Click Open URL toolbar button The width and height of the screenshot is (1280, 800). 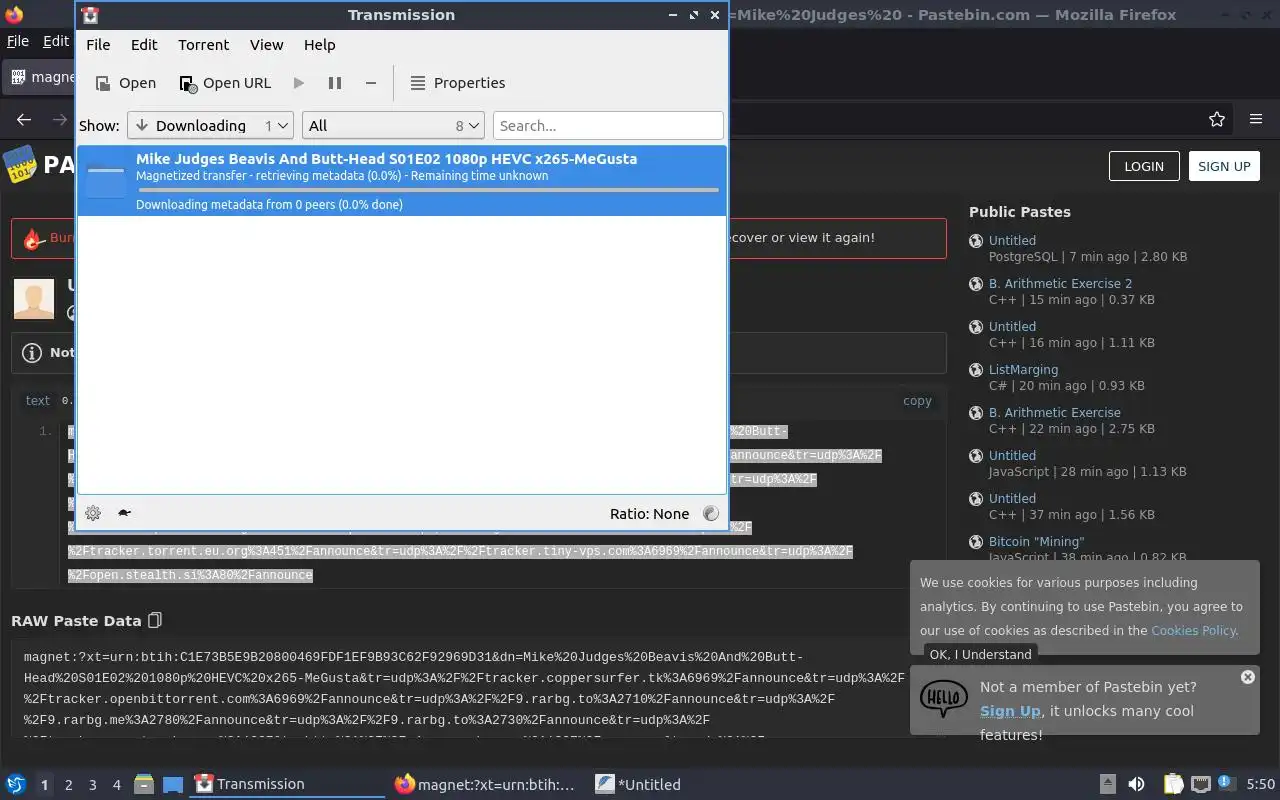[225, 83]
